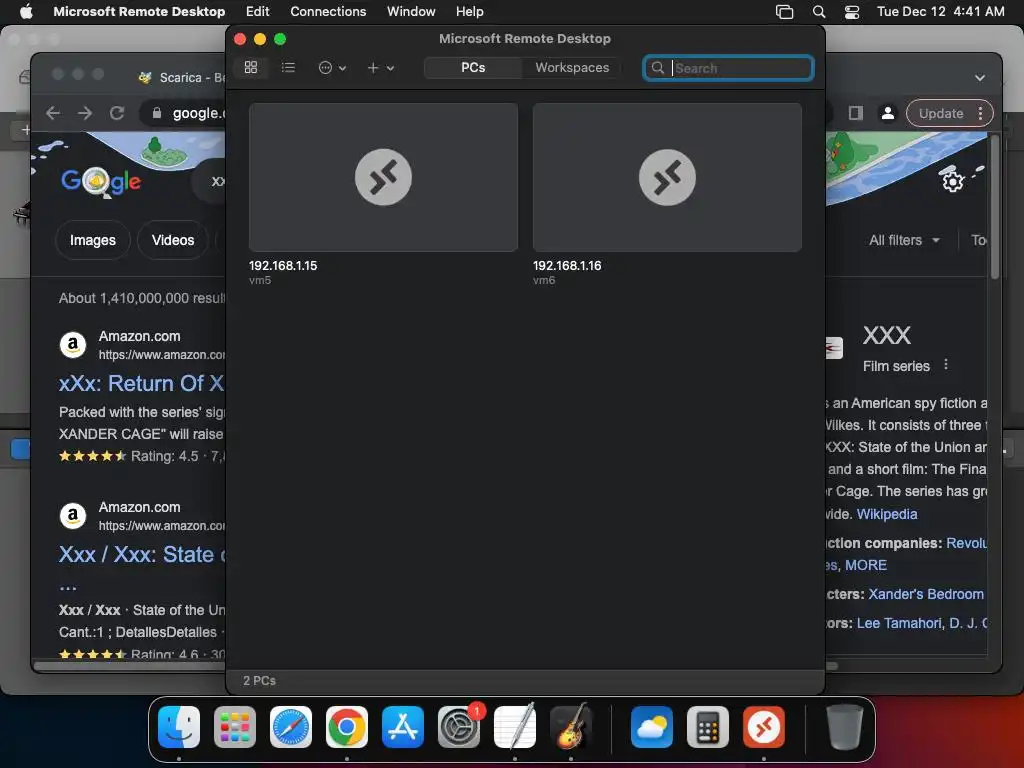
Task: Open the Xander's Bedroom link
Action: [925, 594]
